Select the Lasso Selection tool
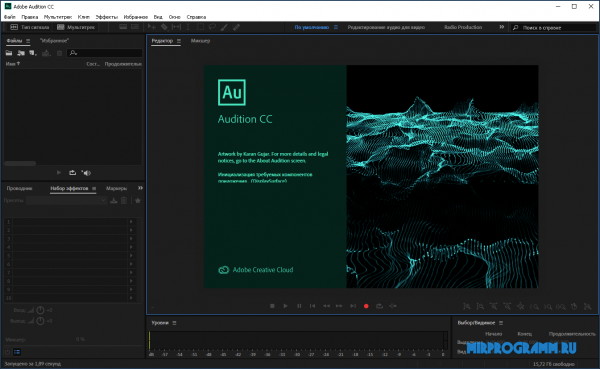 212,27
